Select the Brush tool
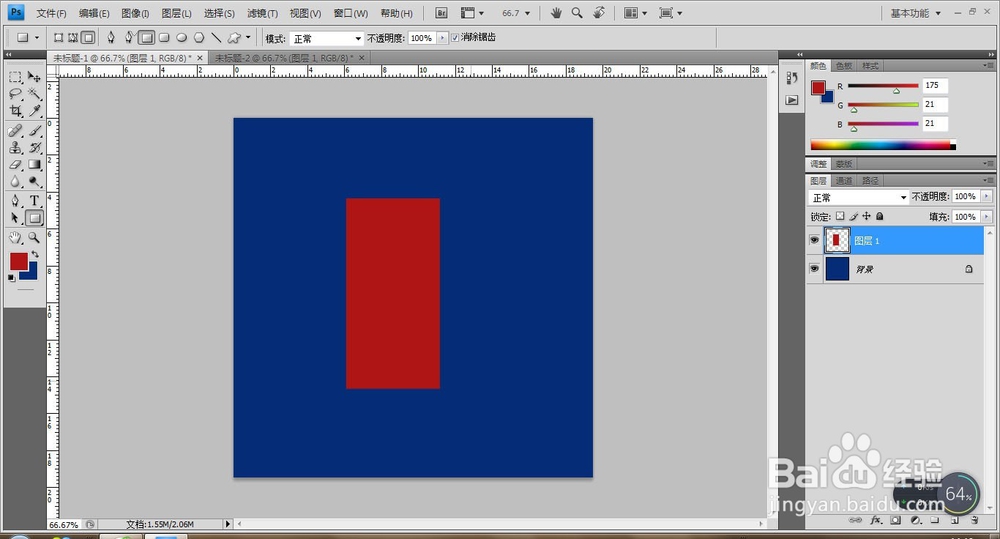The image size is (1000, 539). point(34,131)
